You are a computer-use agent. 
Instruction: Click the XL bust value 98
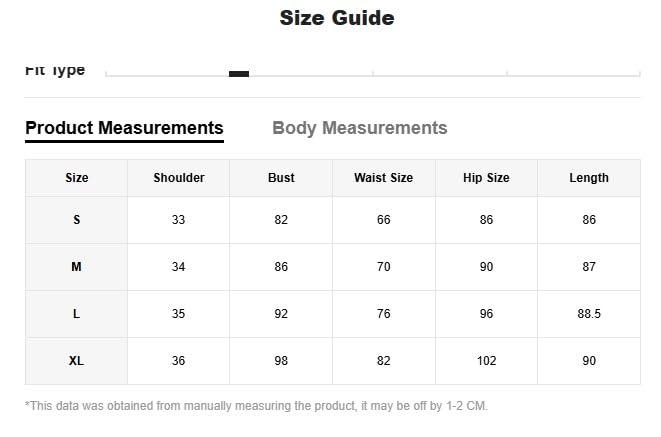(281, 361)
